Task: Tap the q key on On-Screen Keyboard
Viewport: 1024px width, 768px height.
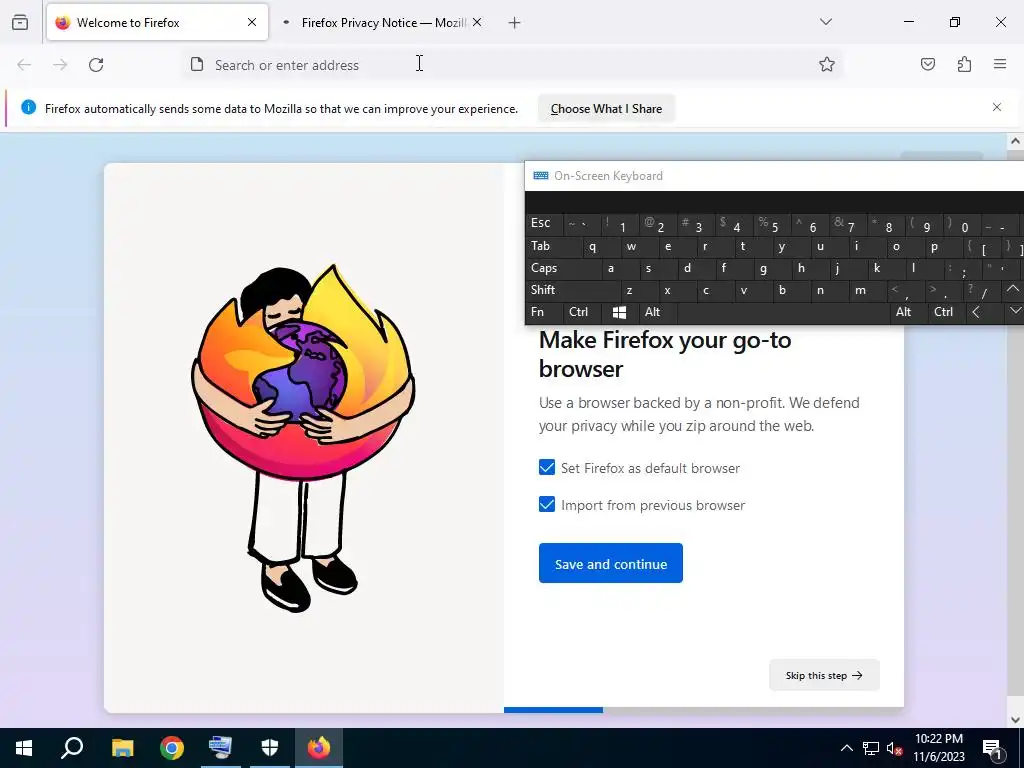Action: coord(601,246)
